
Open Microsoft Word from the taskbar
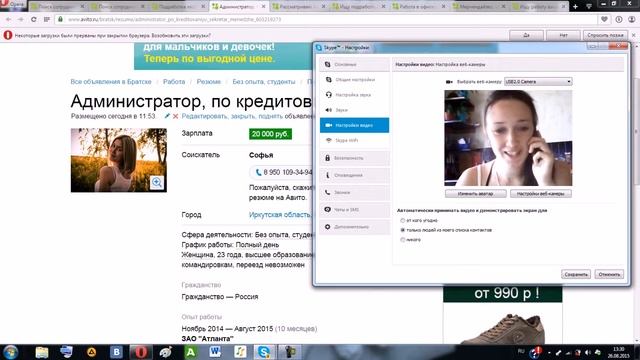pyautogui.click(x=215, y=352)
